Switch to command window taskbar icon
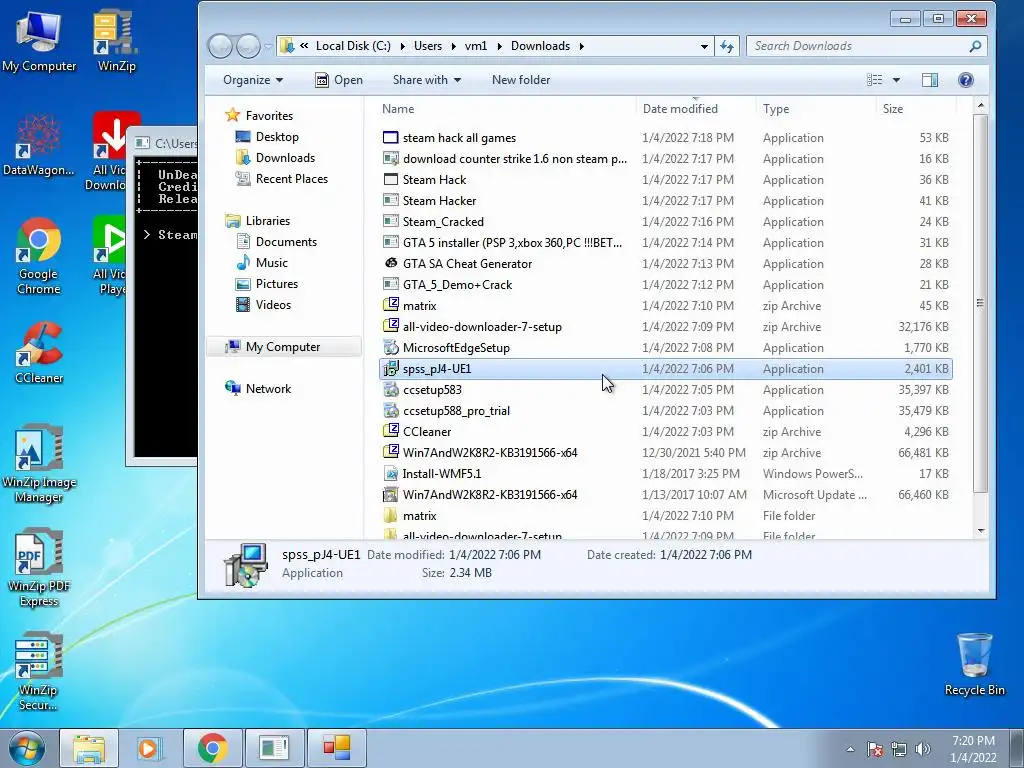This screenshot has height=768, width=1024. coord(274,748)
